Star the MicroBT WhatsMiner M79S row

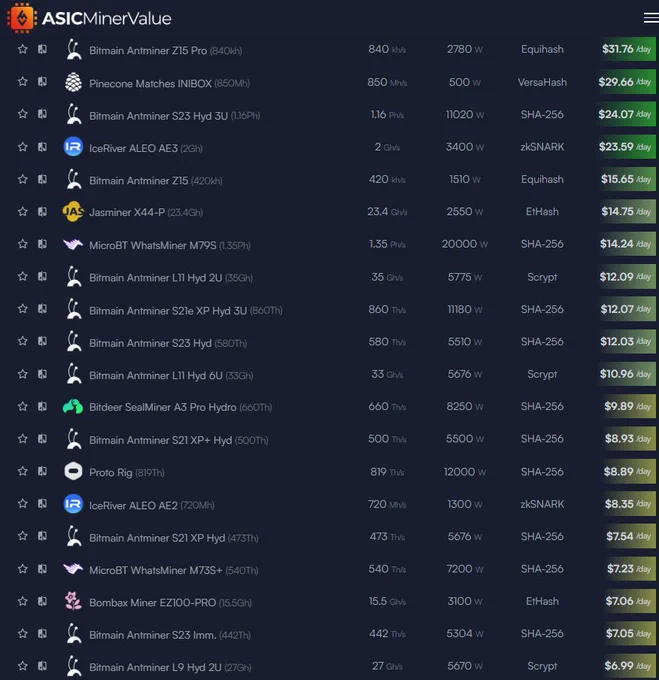pyautogui.click(x=23, y=244)
